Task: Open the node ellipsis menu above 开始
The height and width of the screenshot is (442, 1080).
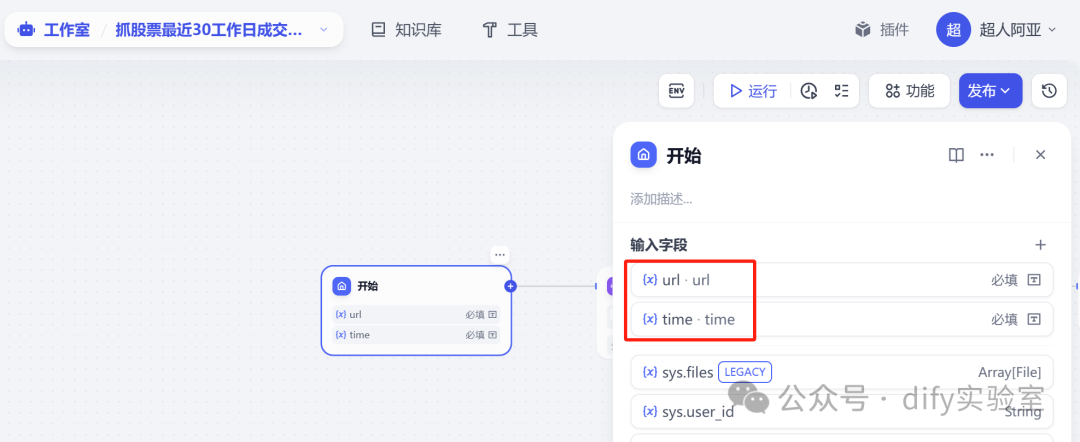Action: tap(500, 254)
